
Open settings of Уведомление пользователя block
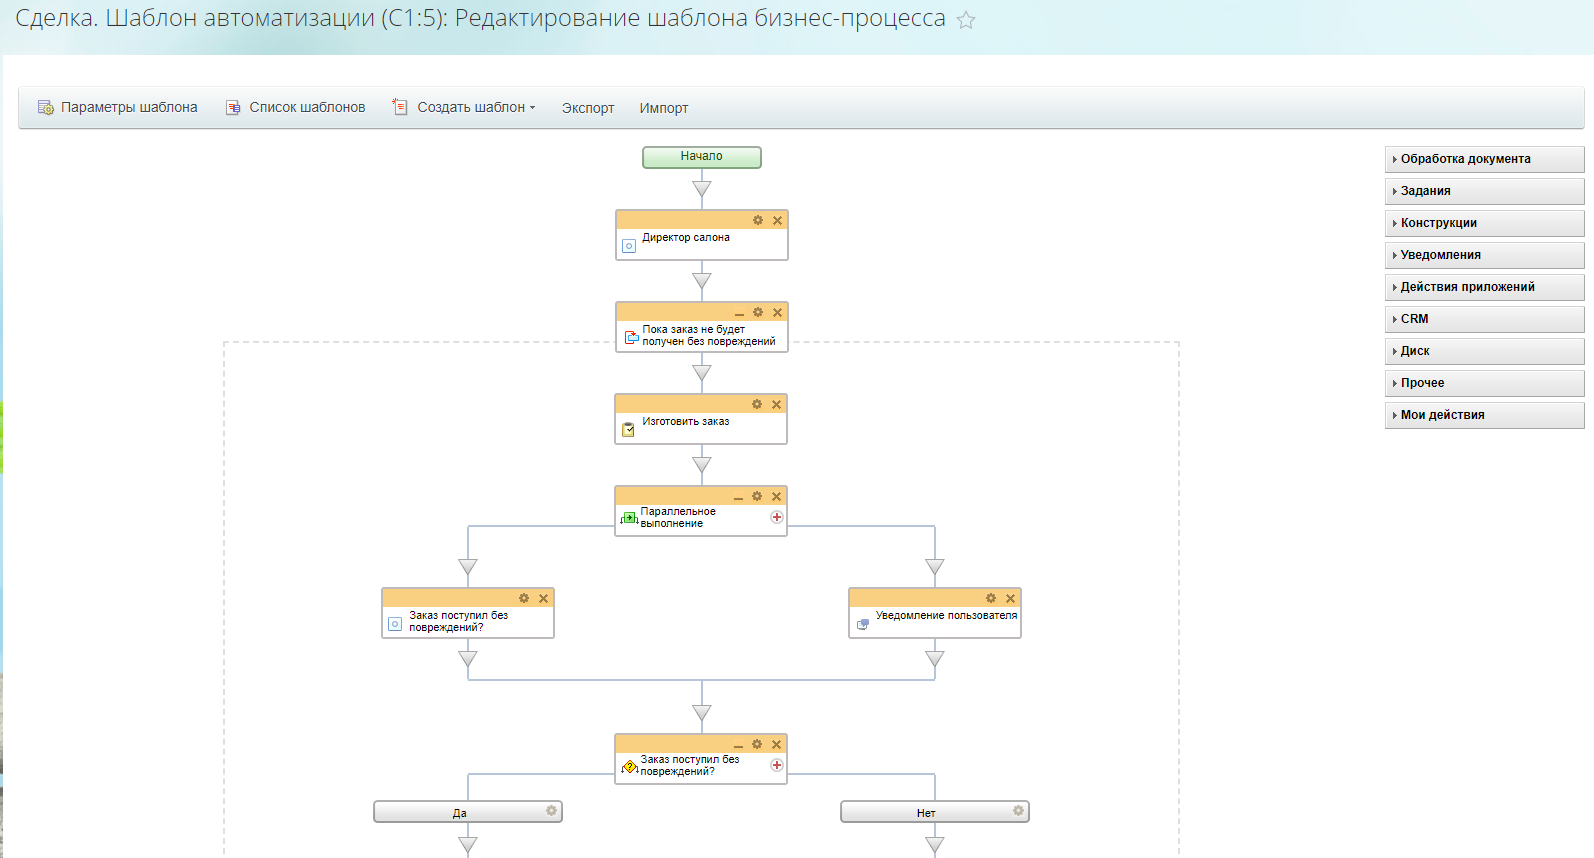[991, 598]
